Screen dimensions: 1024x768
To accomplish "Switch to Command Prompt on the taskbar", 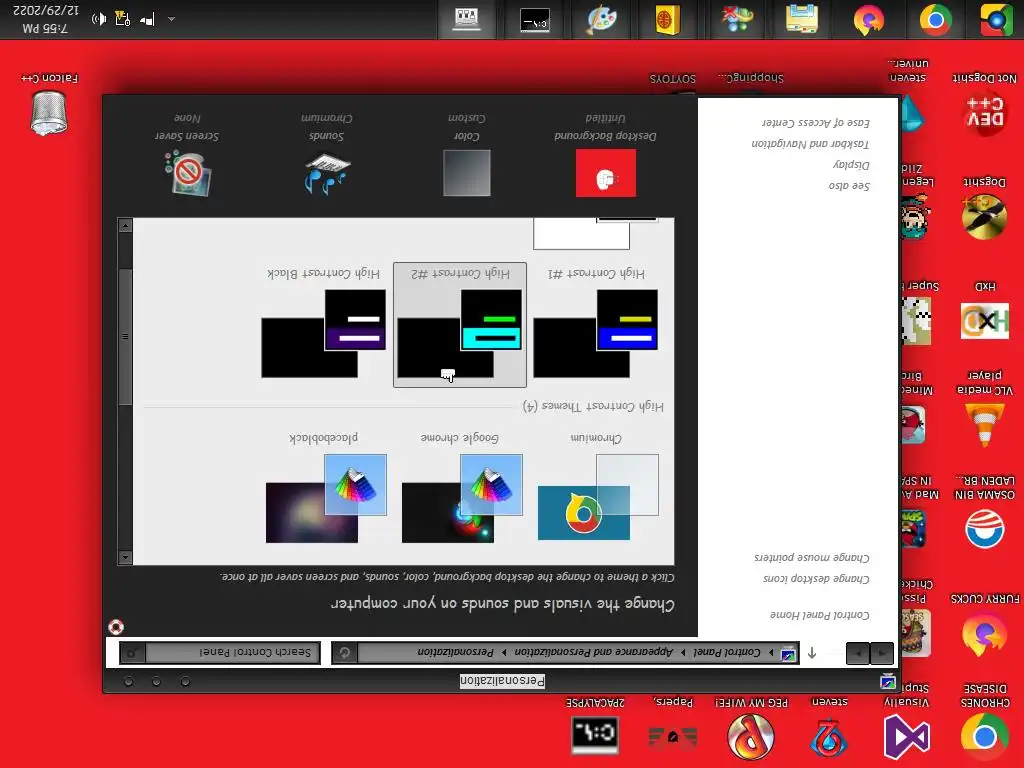I will tap(535, 20).
